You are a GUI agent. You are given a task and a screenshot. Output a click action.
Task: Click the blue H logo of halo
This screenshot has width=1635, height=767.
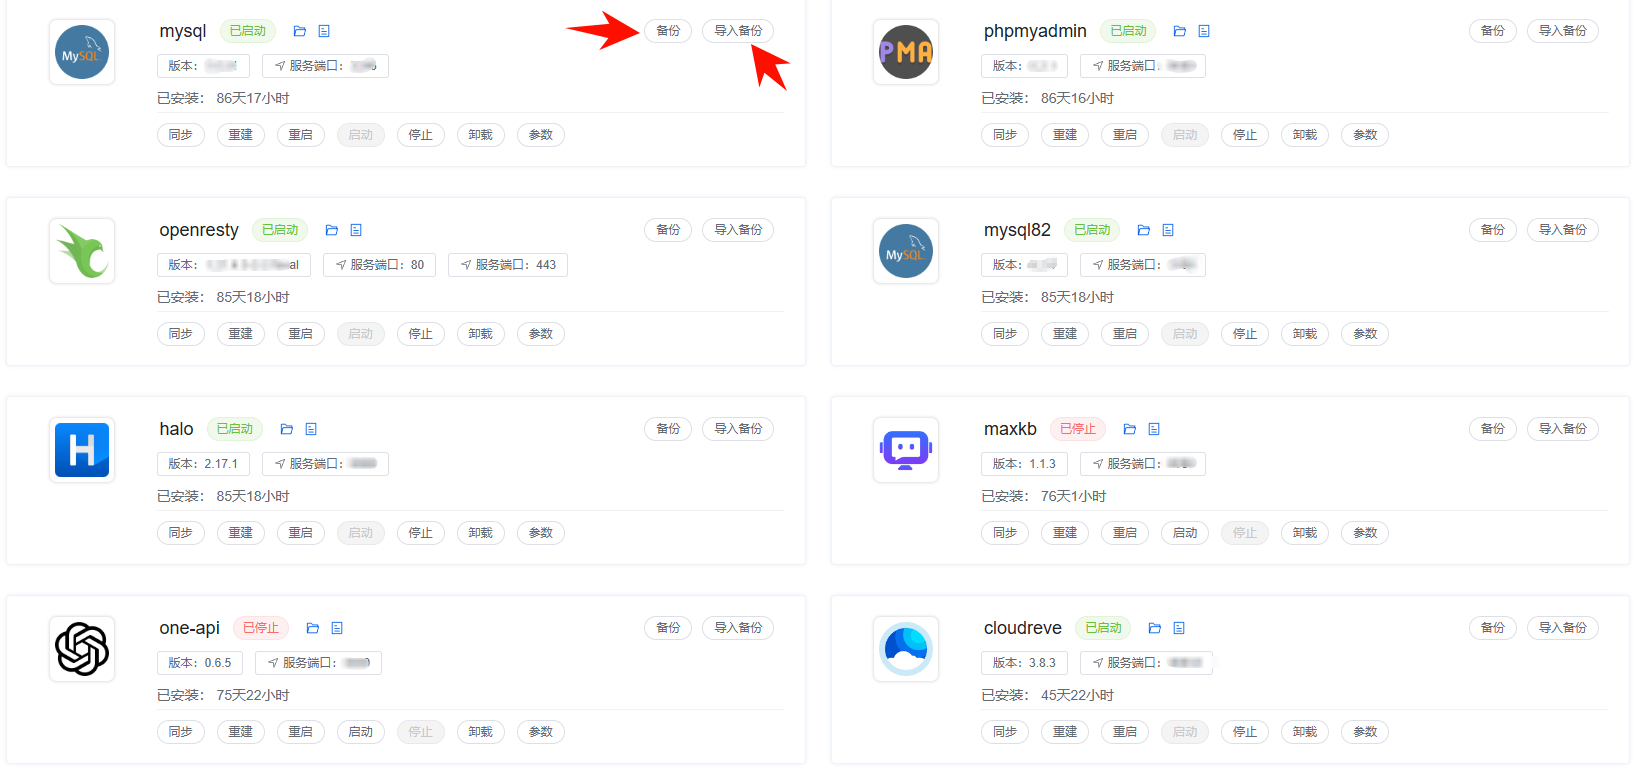pyautogui.click(x=82, y=450)
